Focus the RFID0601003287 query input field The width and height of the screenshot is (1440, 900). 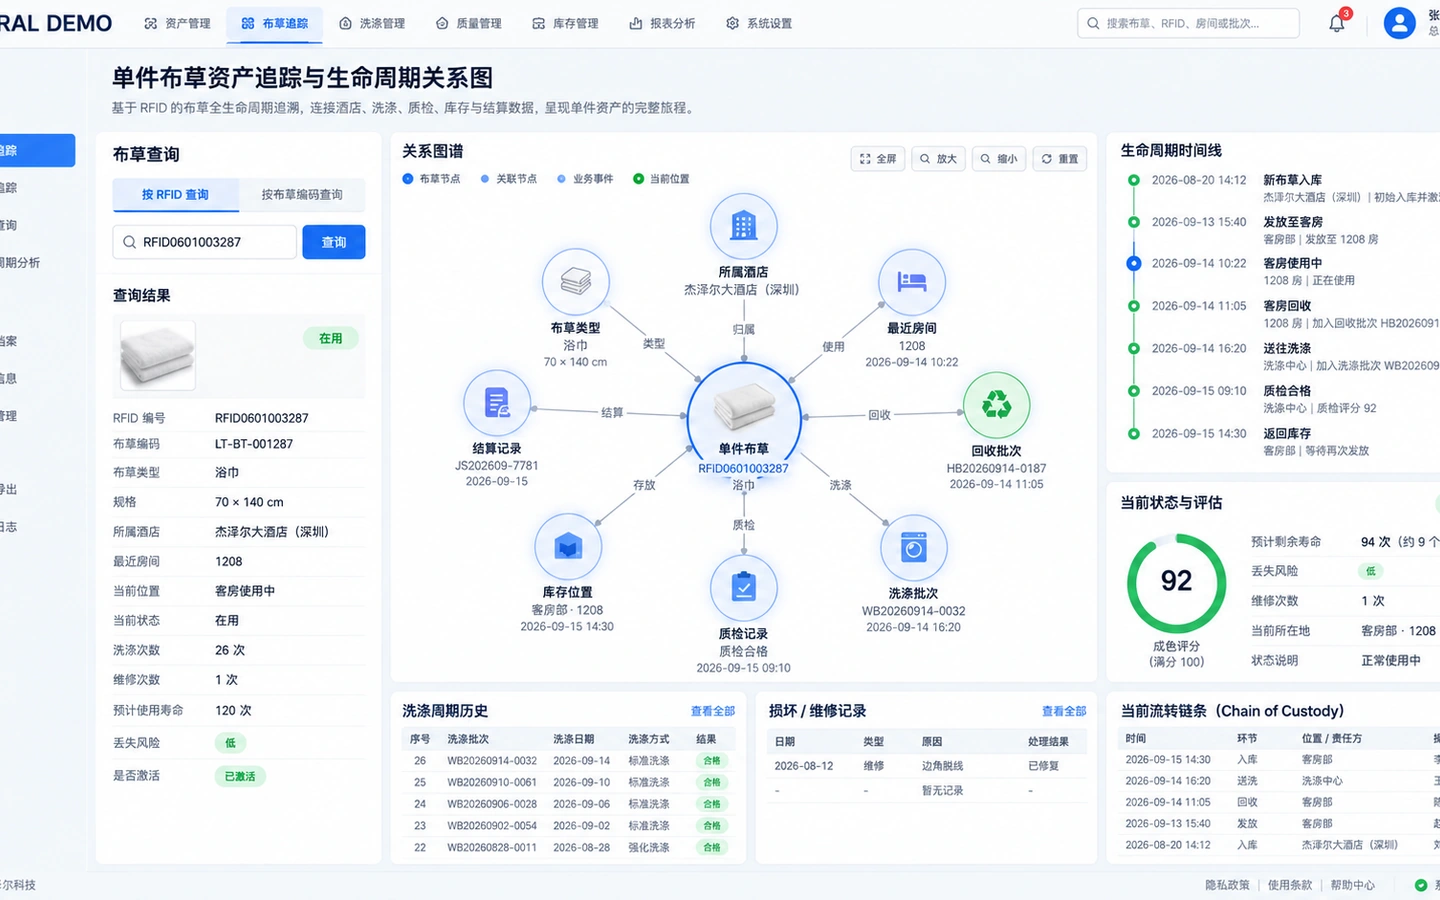coord(205,242)
